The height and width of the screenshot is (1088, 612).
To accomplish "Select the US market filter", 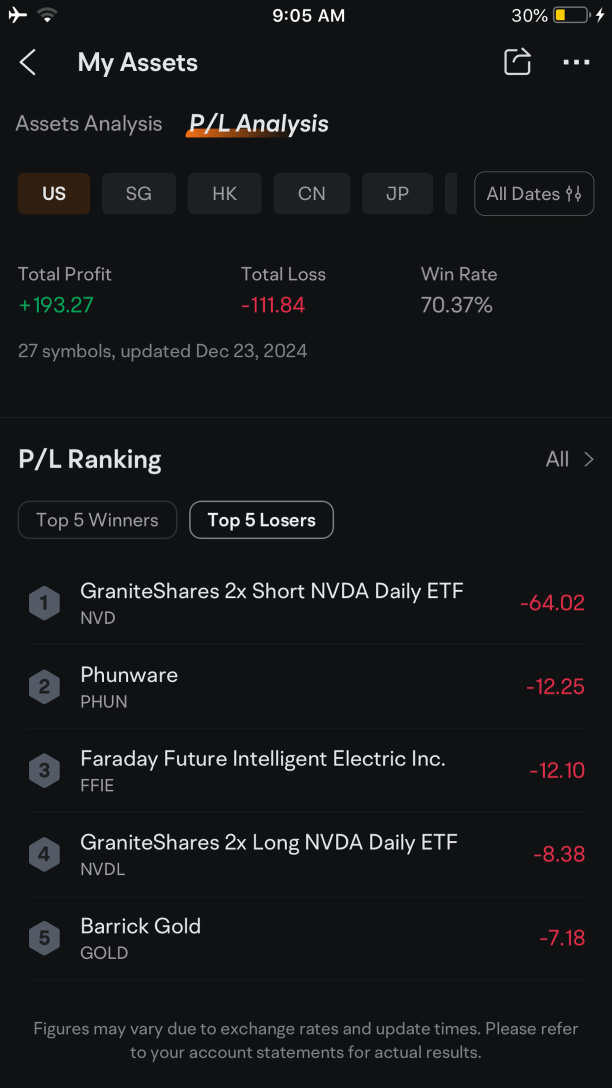I will (x=54, y=194).
